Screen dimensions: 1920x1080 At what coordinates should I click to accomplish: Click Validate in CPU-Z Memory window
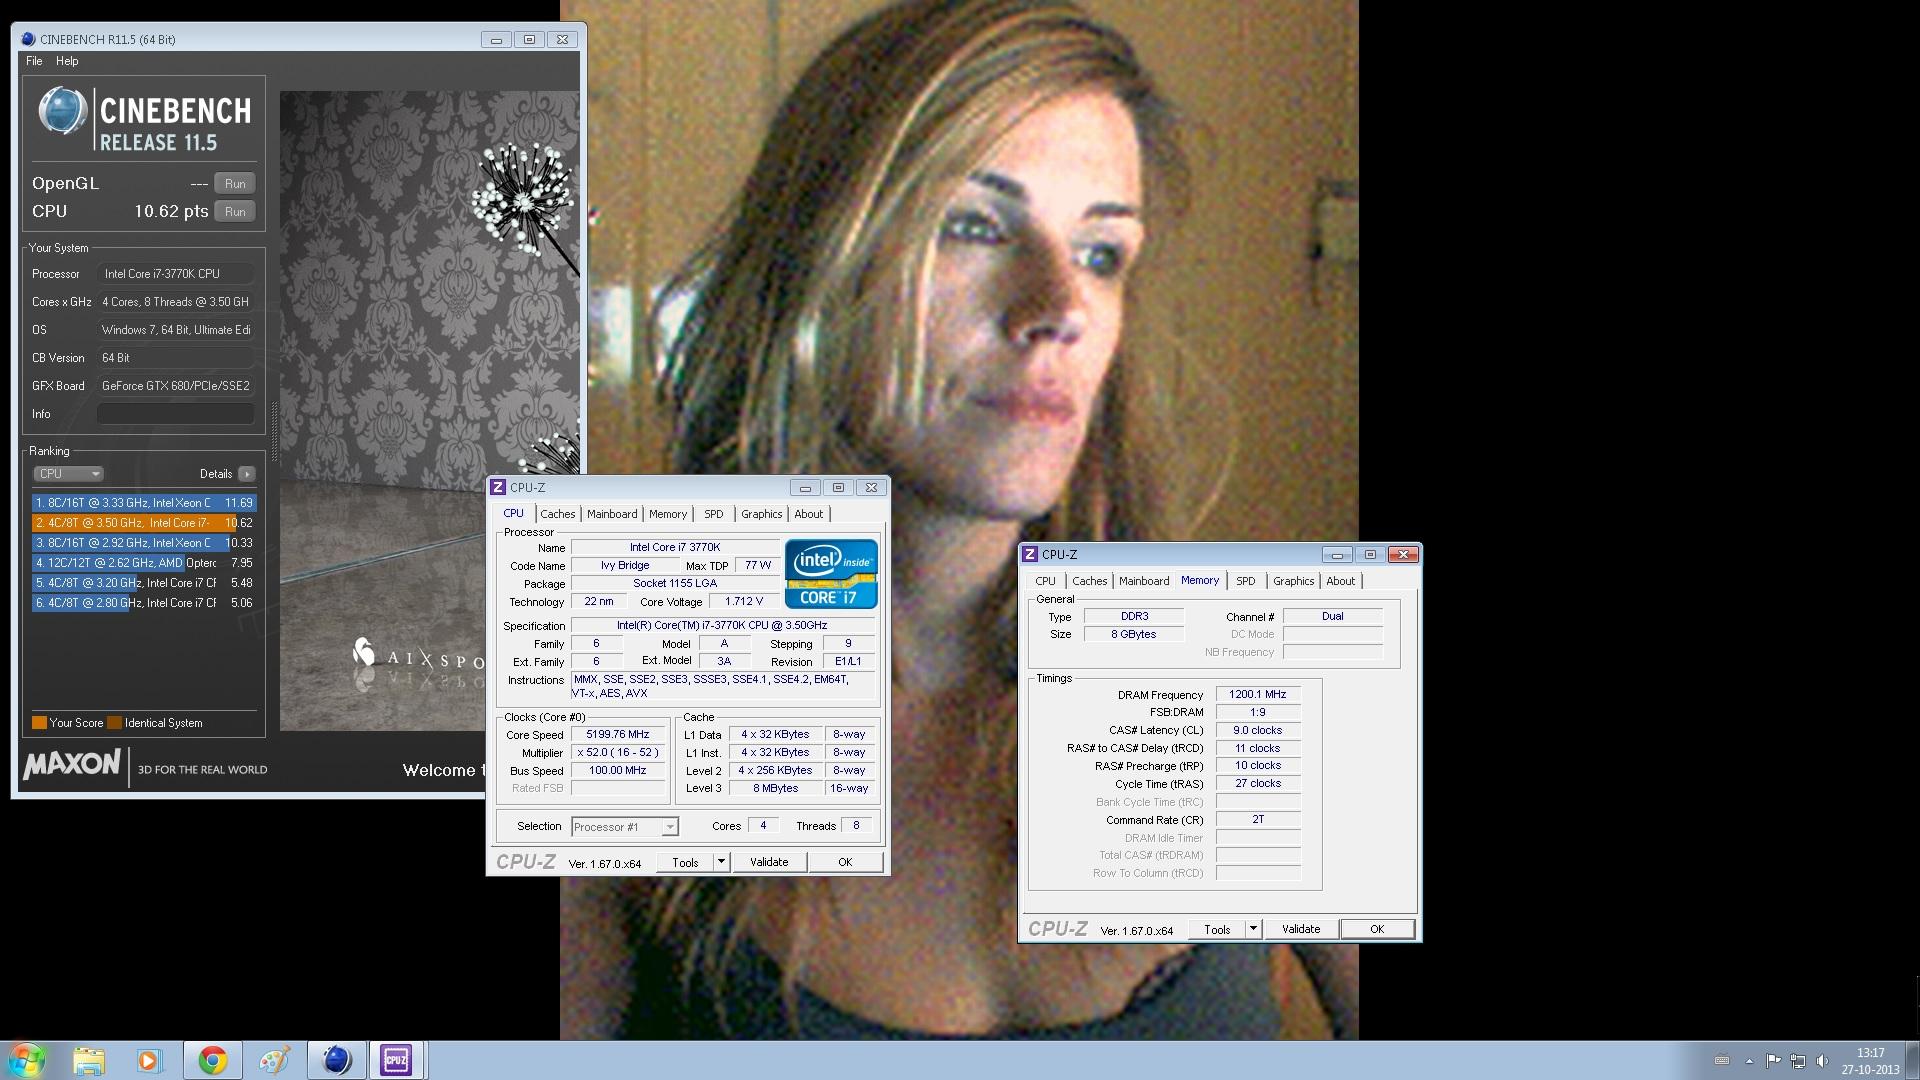pyautogui.click(x=1301, y=929)
